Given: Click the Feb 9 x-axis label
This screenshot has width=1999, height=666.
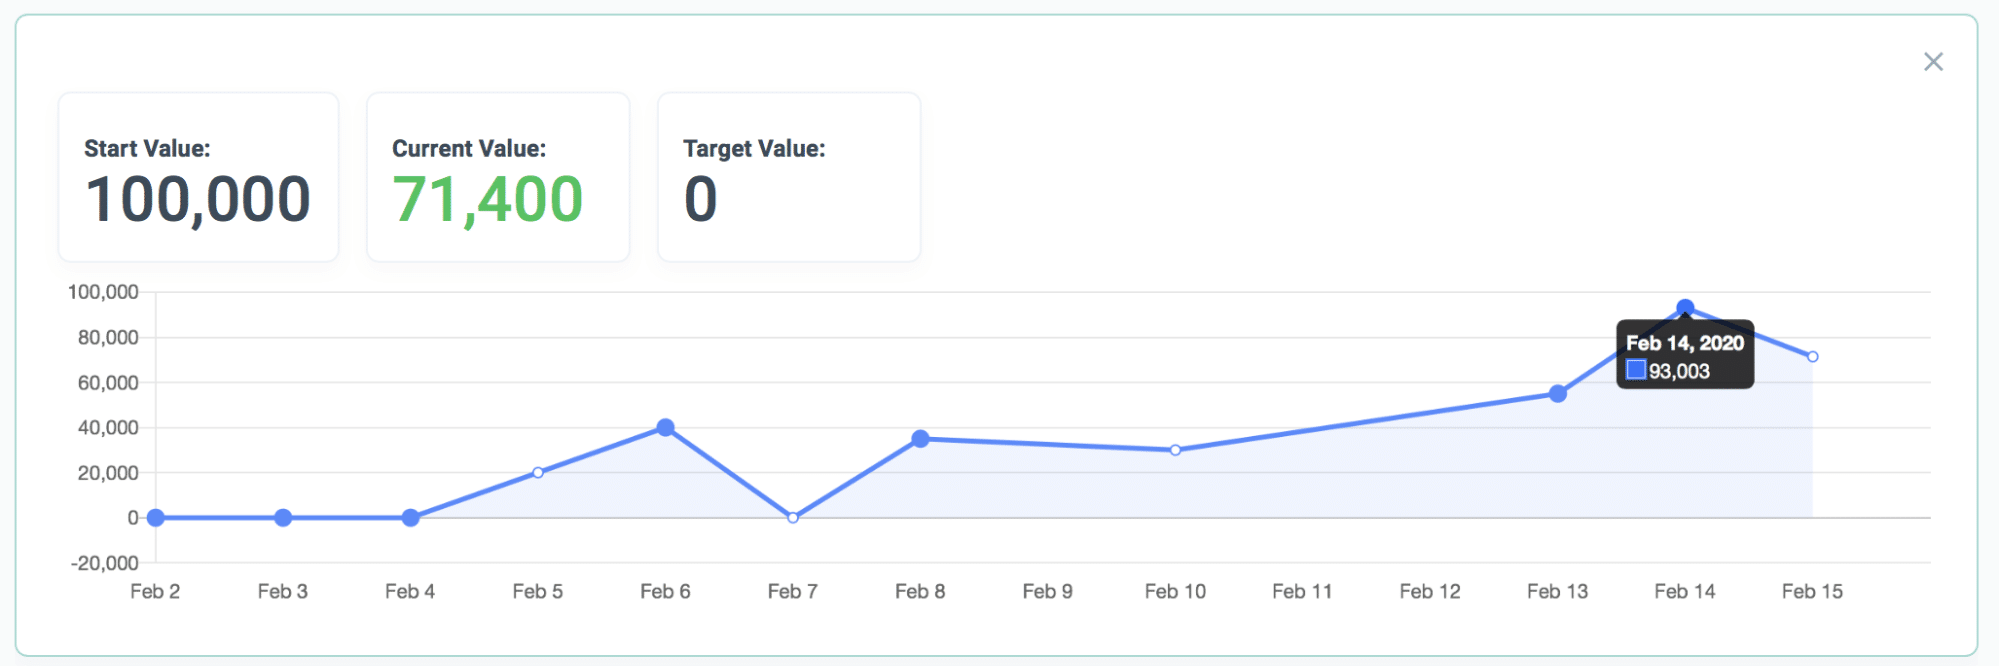Looking at the screenshot, I should pyautogui.click(x=1047, y=591).
